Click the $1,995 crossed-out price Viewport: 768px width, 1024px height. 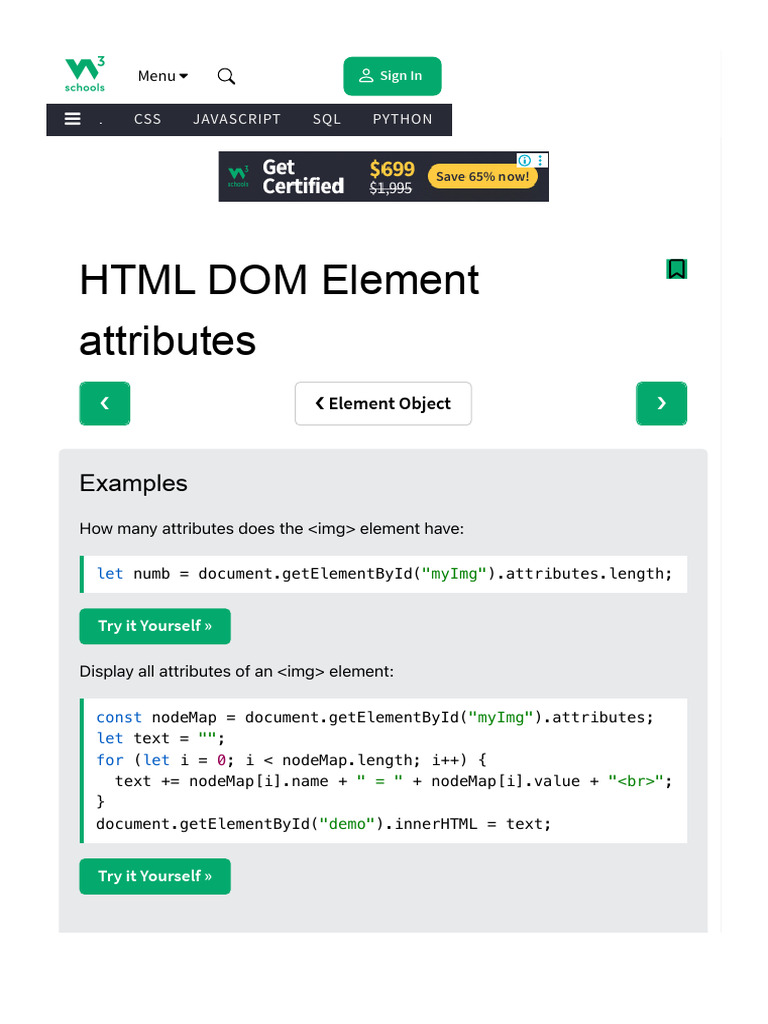click(391, 188)
